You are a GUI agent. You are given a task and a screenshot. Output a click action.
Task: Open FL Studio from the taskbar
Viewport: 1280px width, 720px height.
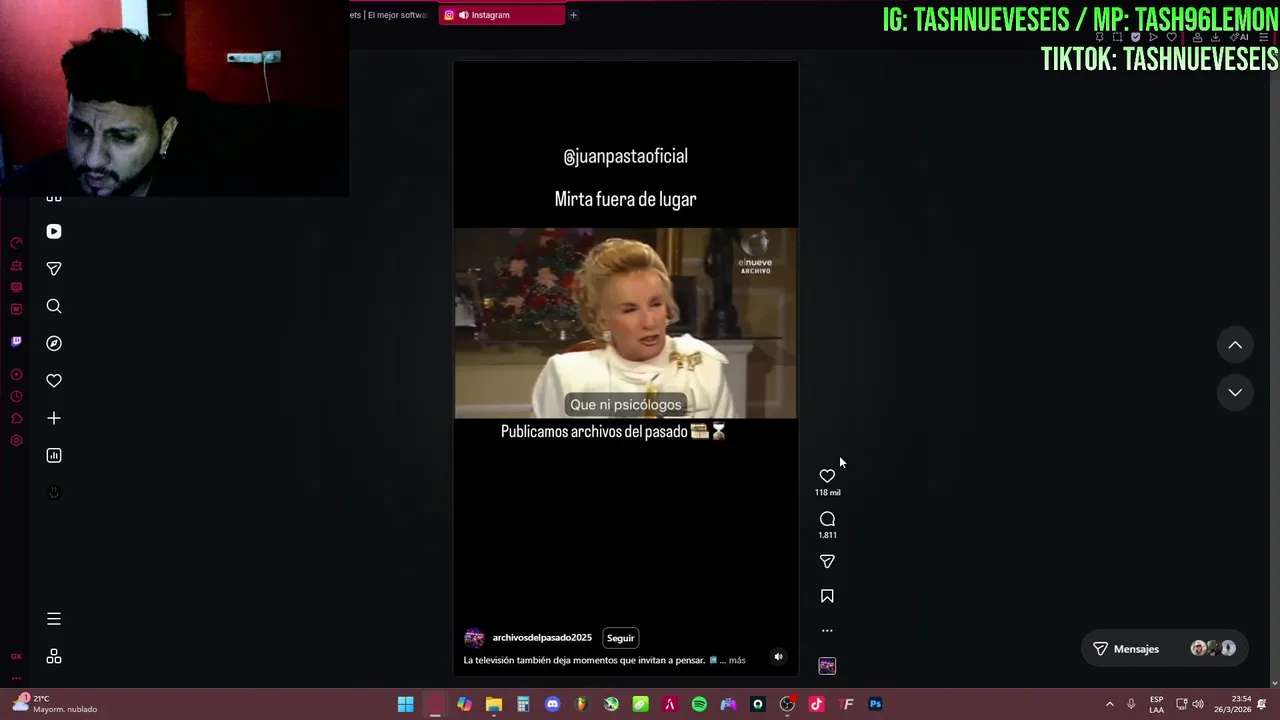click(x=581, y=704)
